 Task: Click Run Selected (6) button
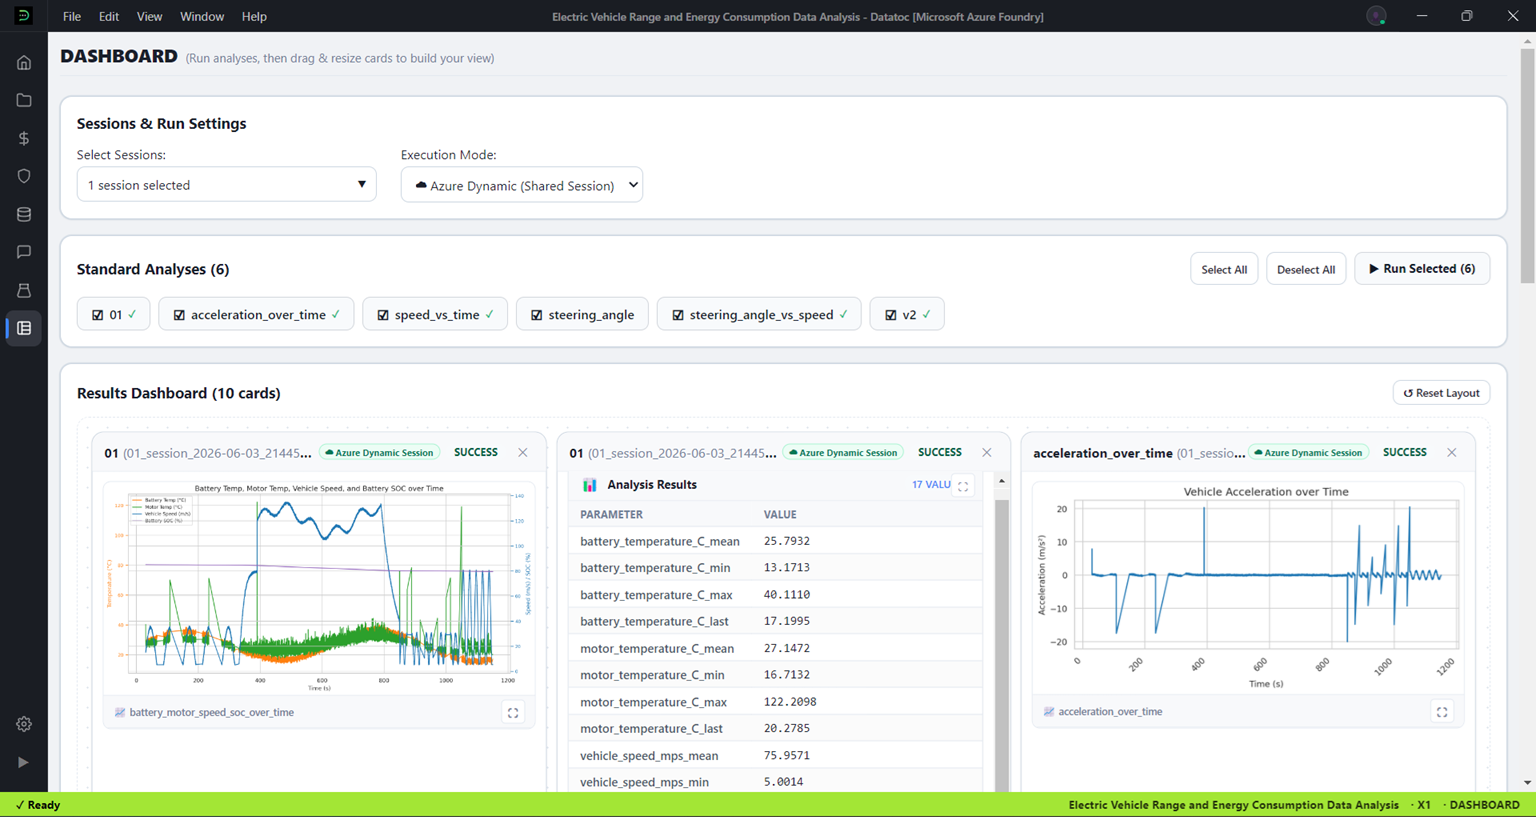coord(1422,269)
